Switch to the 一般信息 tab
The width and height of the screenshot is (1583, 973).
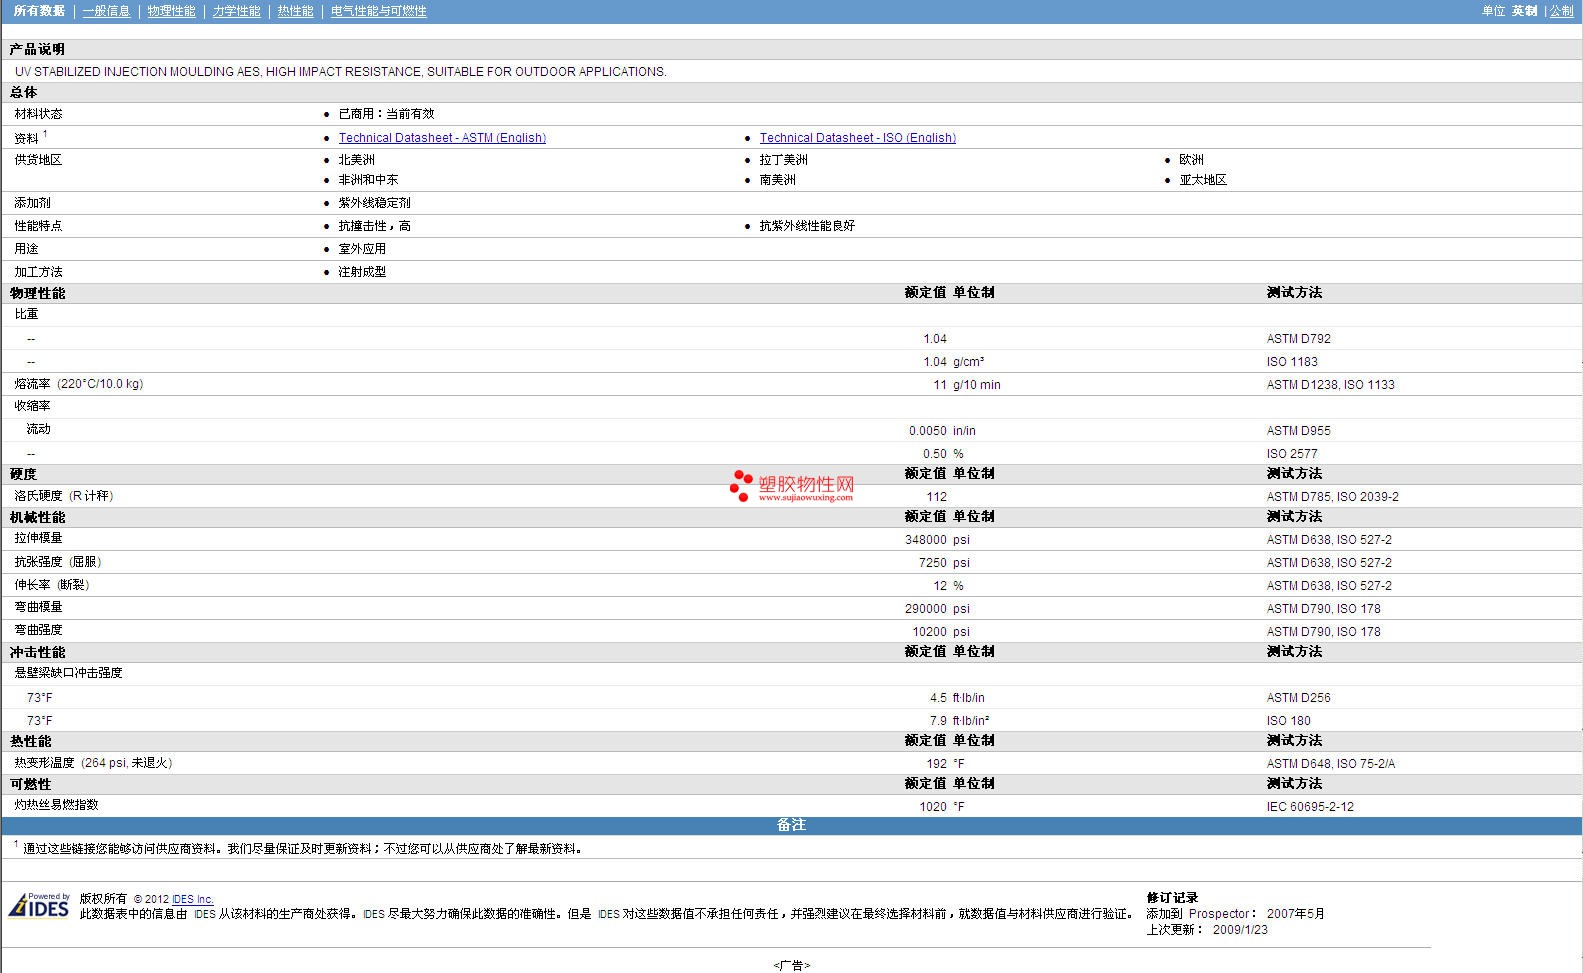106,11
